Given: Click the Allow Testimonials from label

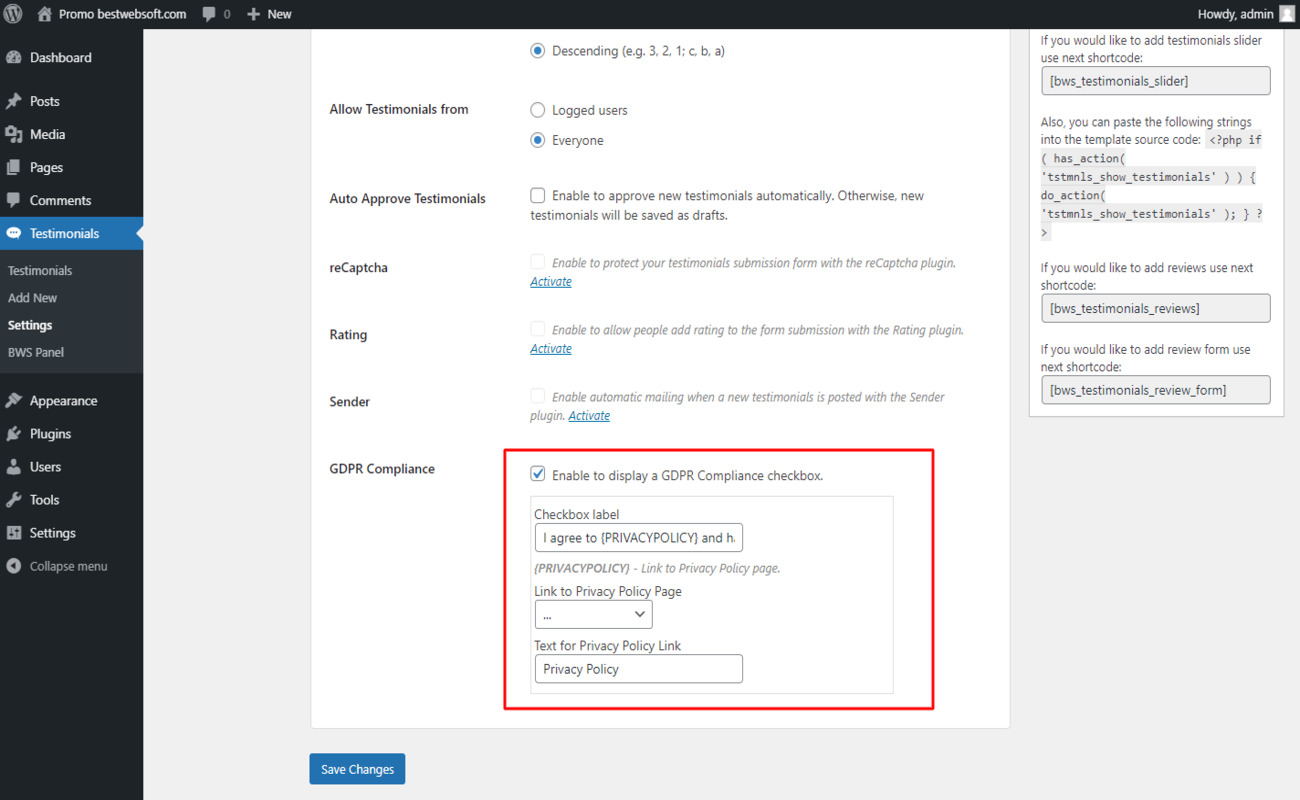Looking at the screenshot, I should [399, 109].
